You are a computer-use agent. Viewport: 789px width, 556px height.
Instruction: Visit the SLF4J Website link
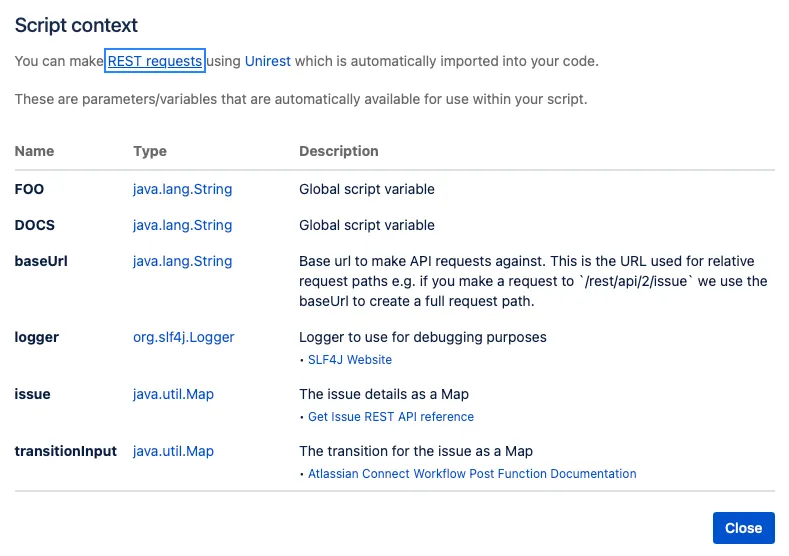350,360
